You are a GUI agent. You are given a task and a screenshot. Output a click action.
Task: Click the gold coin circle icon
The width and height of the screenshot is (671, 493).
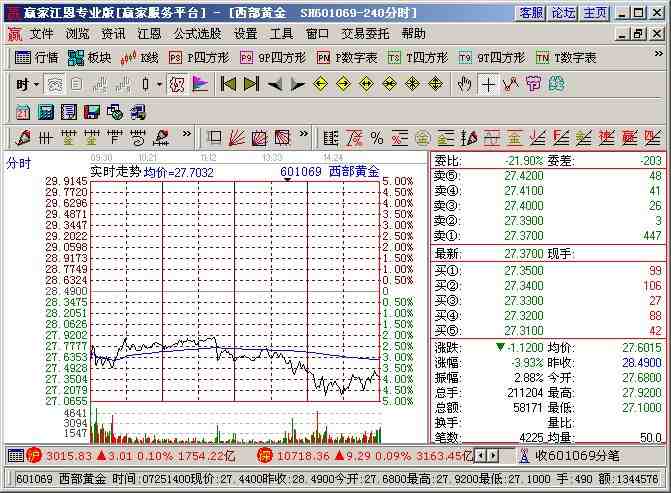pos(422,138)
